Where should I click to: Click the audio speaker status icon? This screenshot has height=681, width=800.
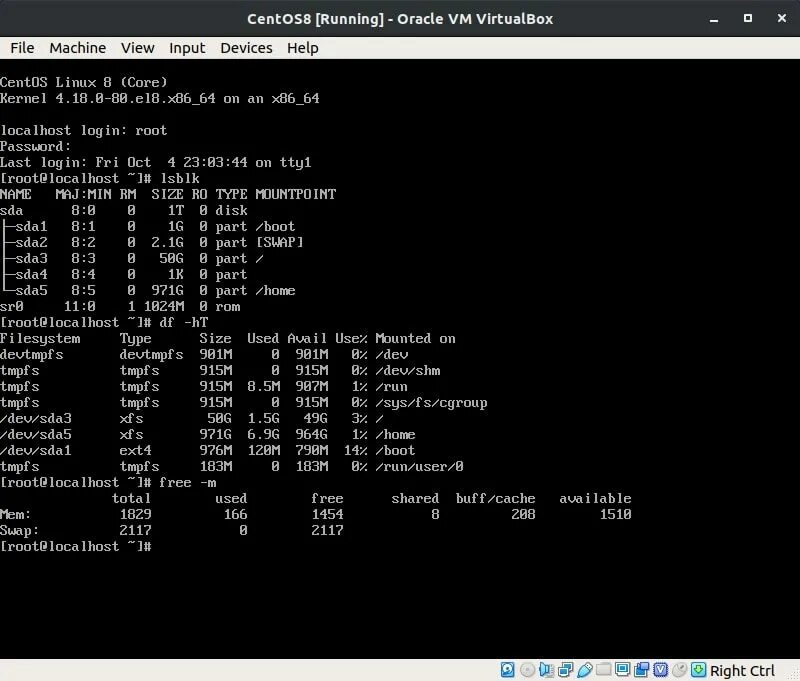pyautogui.click(x=546, y=669)
